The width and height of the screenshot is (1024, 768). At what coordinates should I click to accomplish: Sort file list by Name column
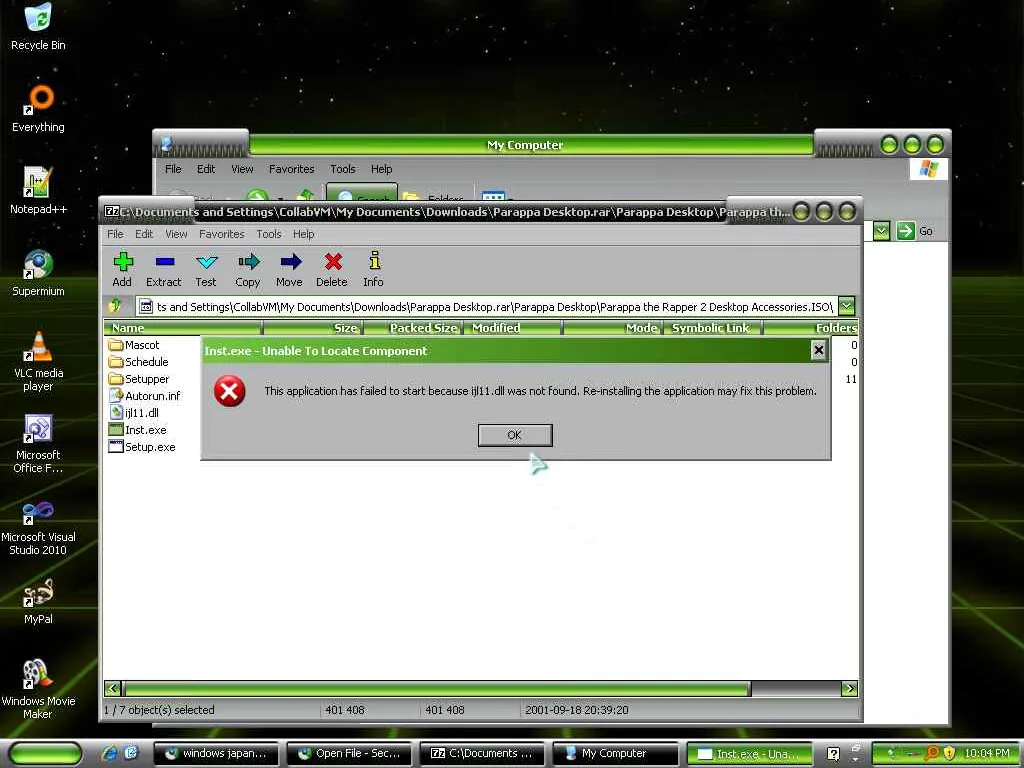[182, 328]
